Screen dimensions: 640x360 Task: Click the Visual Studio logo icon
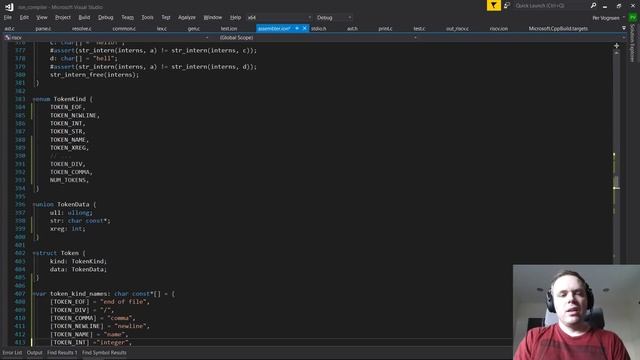tap(9, 7)
